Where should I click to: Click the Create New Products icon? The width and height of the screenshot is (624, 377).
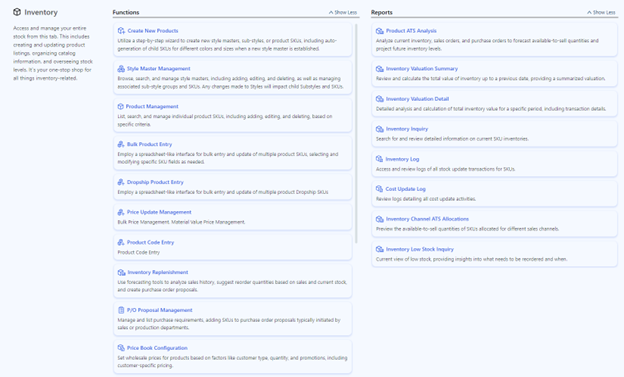pyautogui.click(x=121, y=31)
